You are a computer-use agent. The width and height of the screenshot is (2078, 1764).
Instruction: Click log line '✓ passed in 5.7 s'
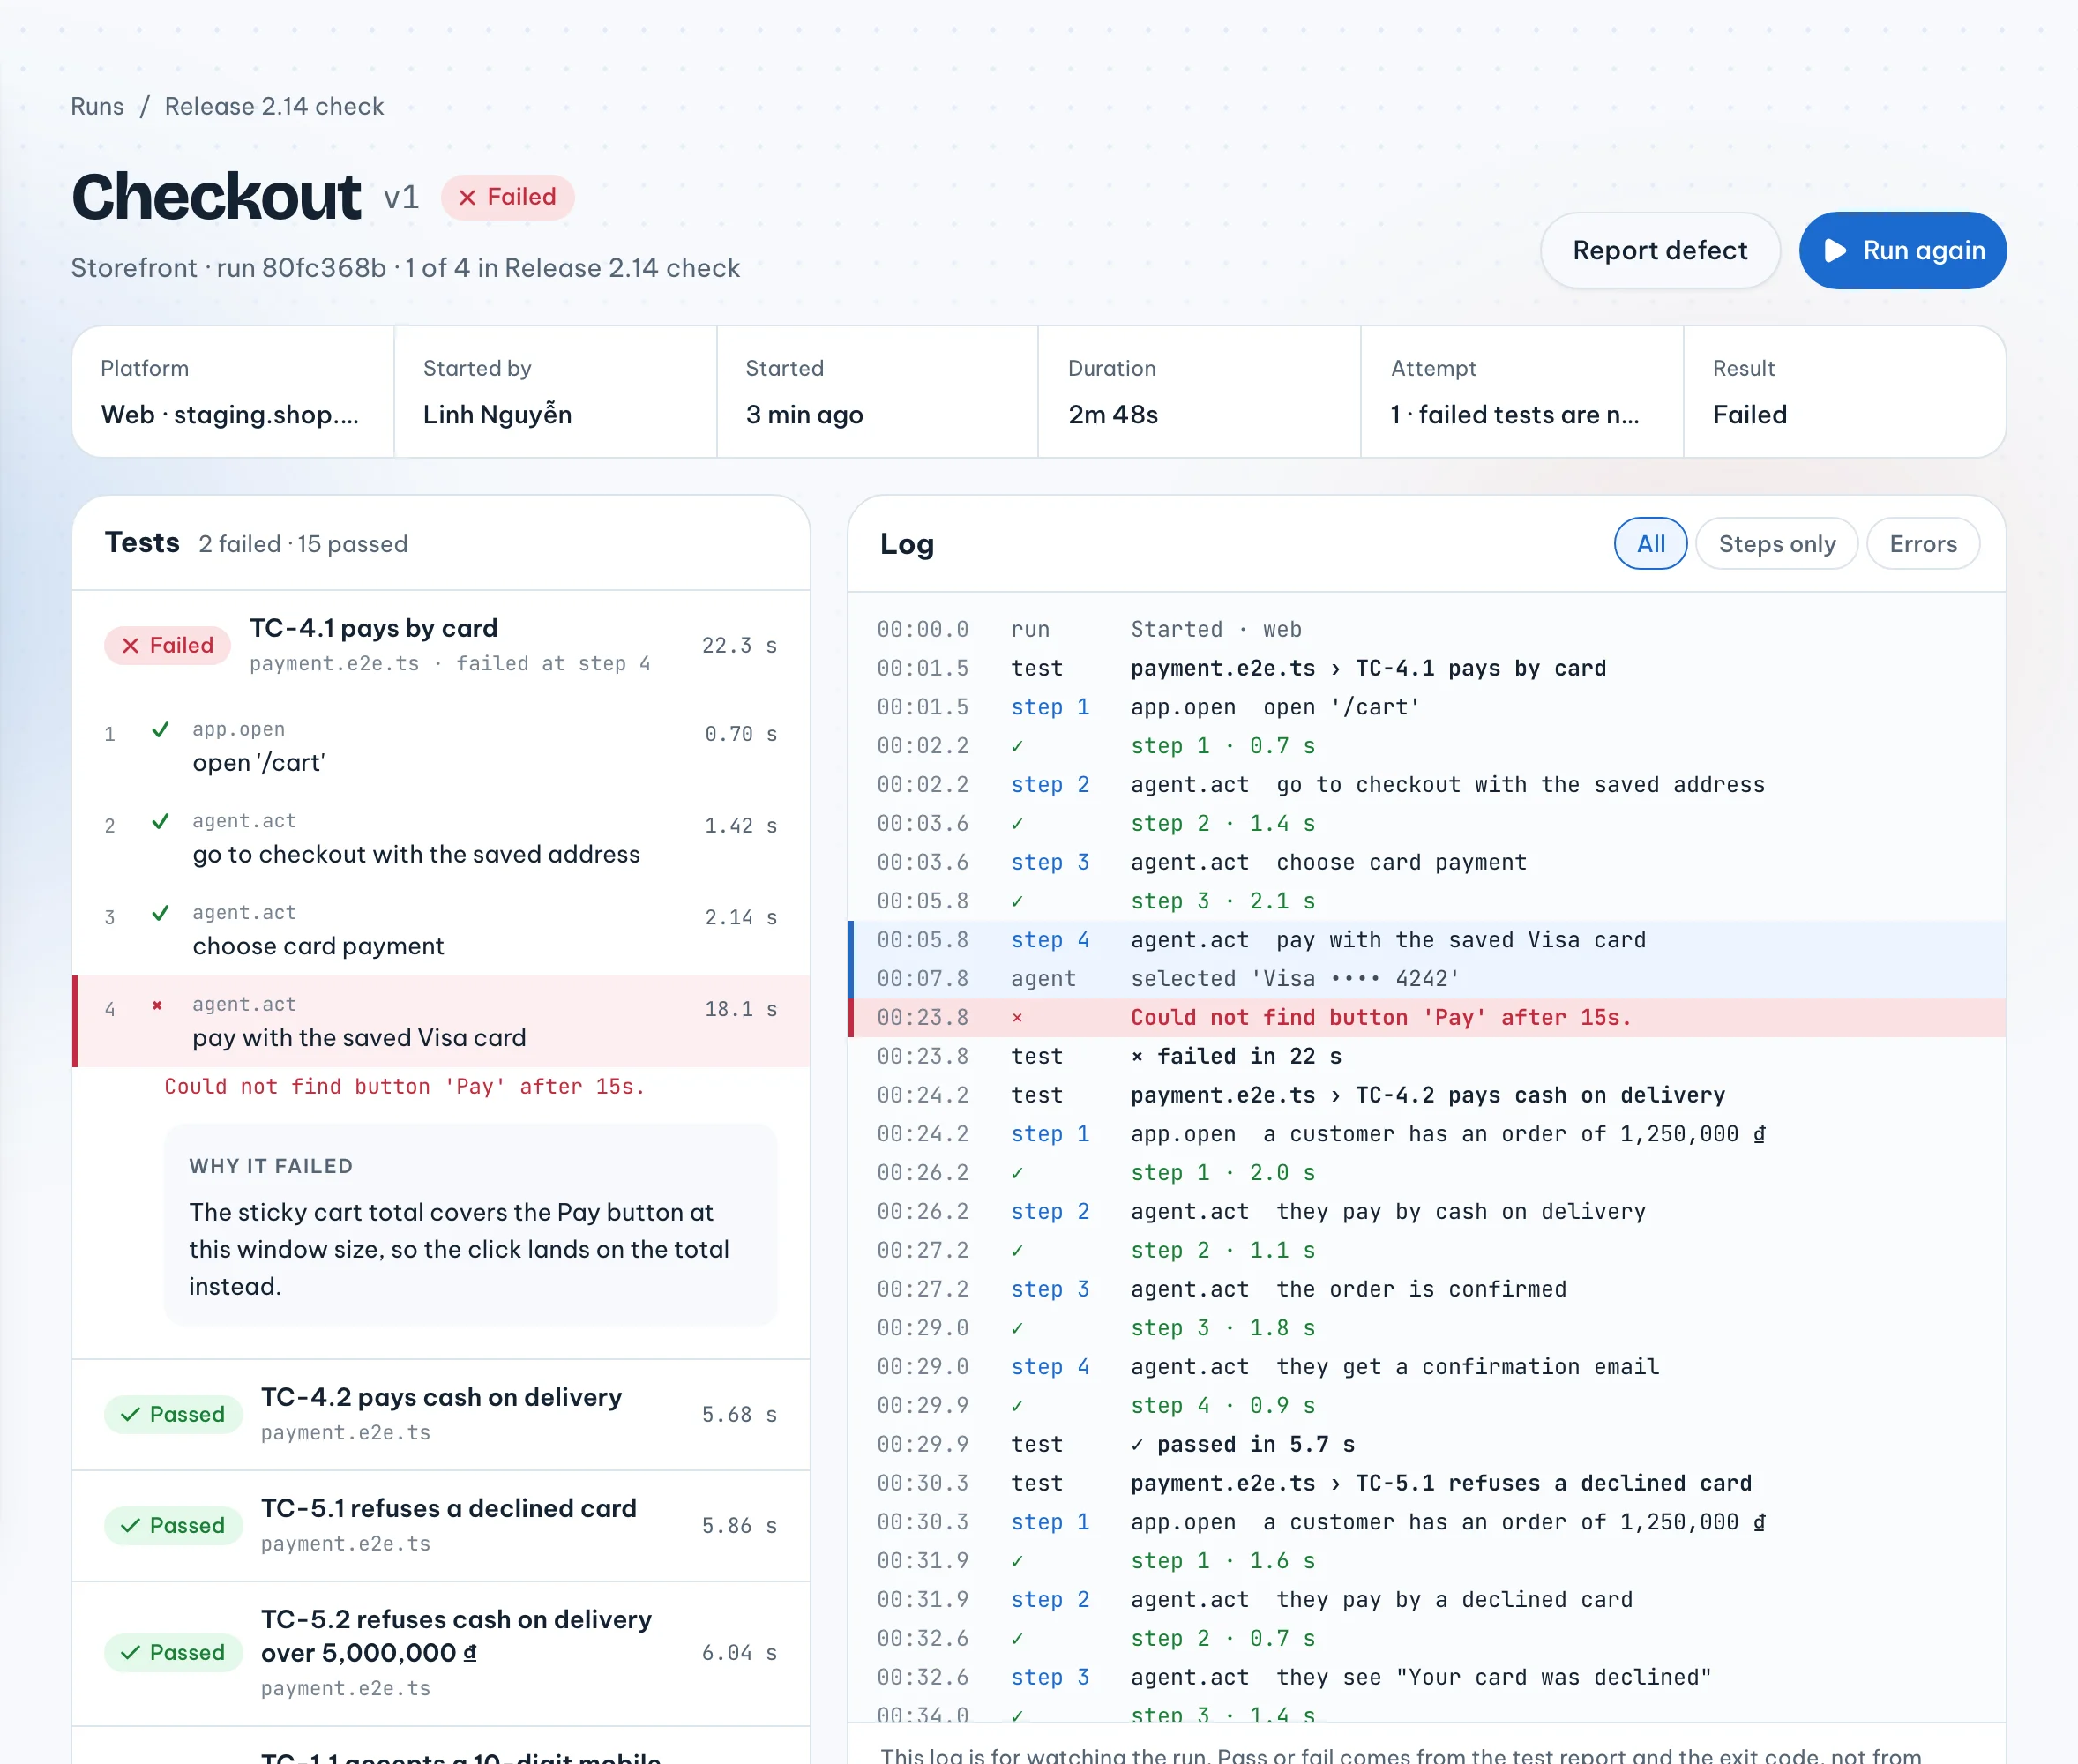(x=1426, y=1445)
